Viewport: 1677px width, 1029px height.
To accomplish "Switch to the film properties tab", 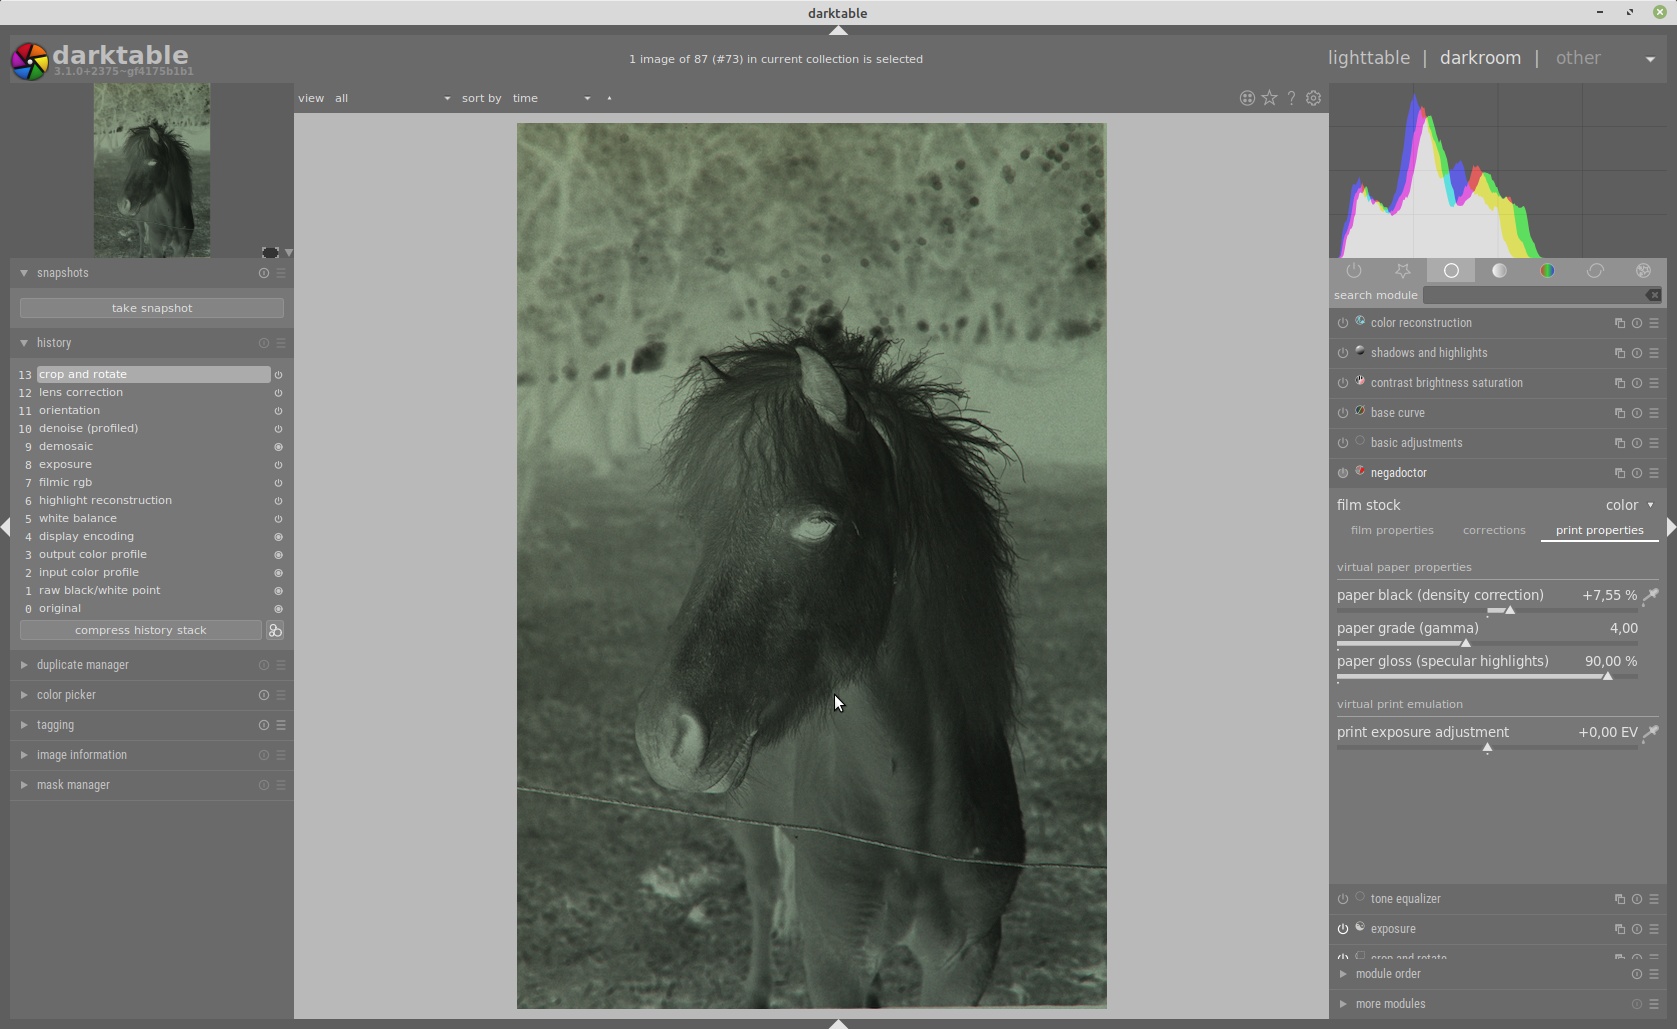I will tap(1391, 531).
